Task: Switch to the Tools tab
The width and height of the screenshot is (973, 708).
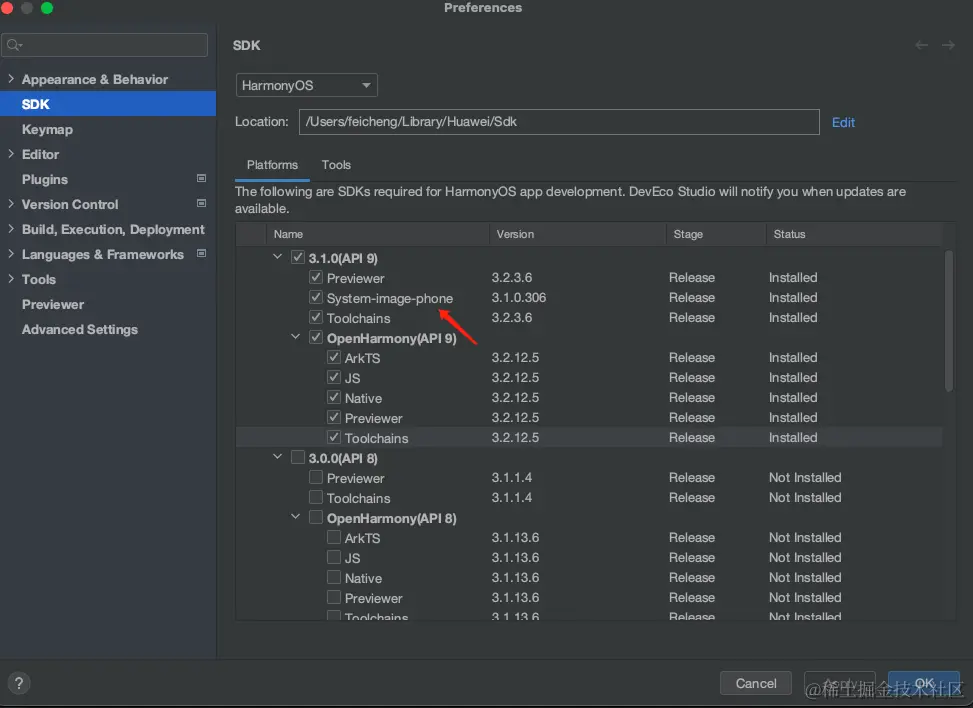Action: [336, 165]
